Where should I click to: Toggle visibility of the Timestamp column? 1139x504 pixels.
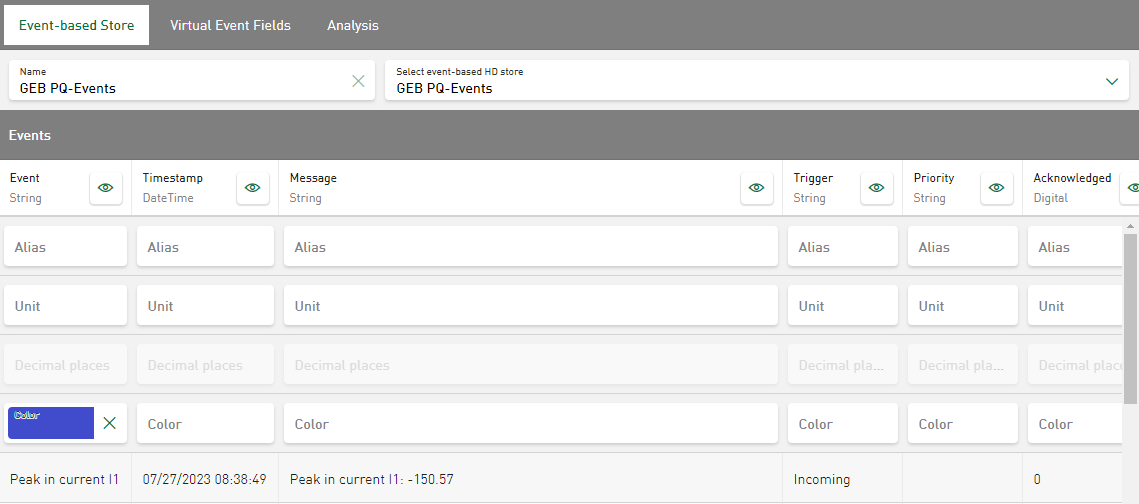(x=252, y=187)
